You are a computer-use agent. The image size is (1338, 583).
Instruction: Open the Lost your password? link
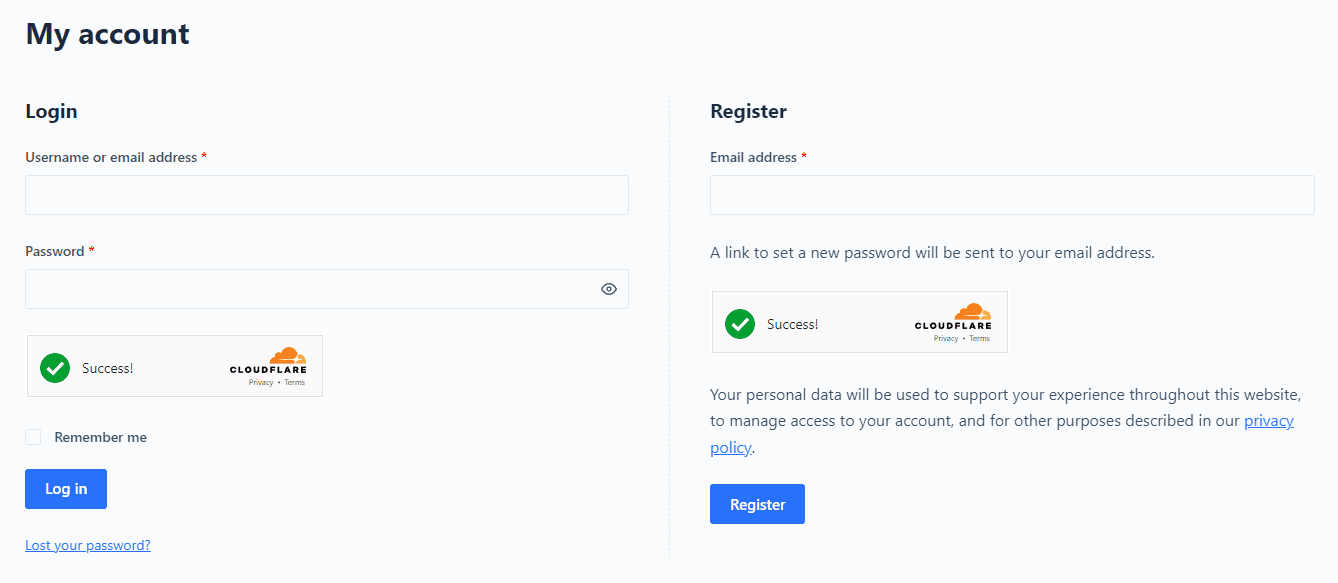pos(87,544)
